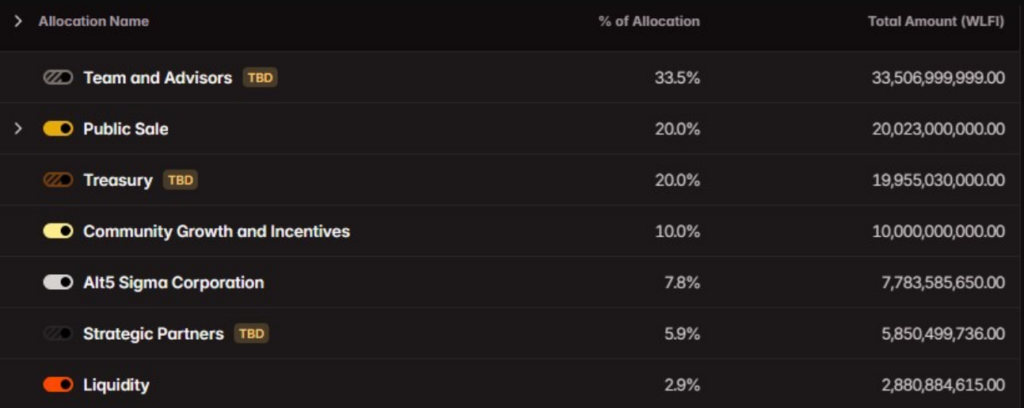Turn off Community Growth and Incentives toggle
Screen dimensions: 1024x408
coord(58,231)
